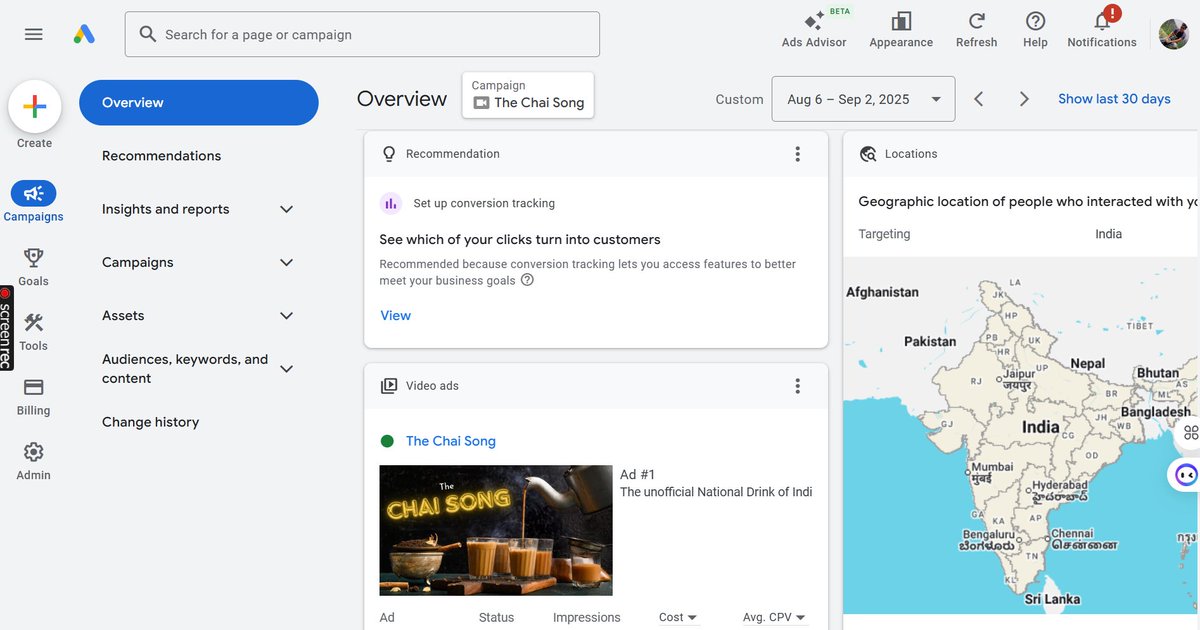Click the Locations card globe icon
The height and width of the screenshot is (630, 1200).
tap(869, 154)
